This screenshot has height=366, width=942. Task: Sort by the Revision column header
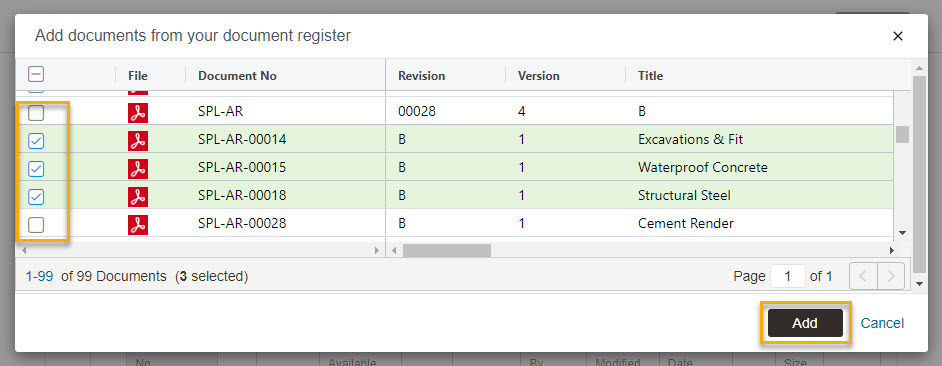421,76
